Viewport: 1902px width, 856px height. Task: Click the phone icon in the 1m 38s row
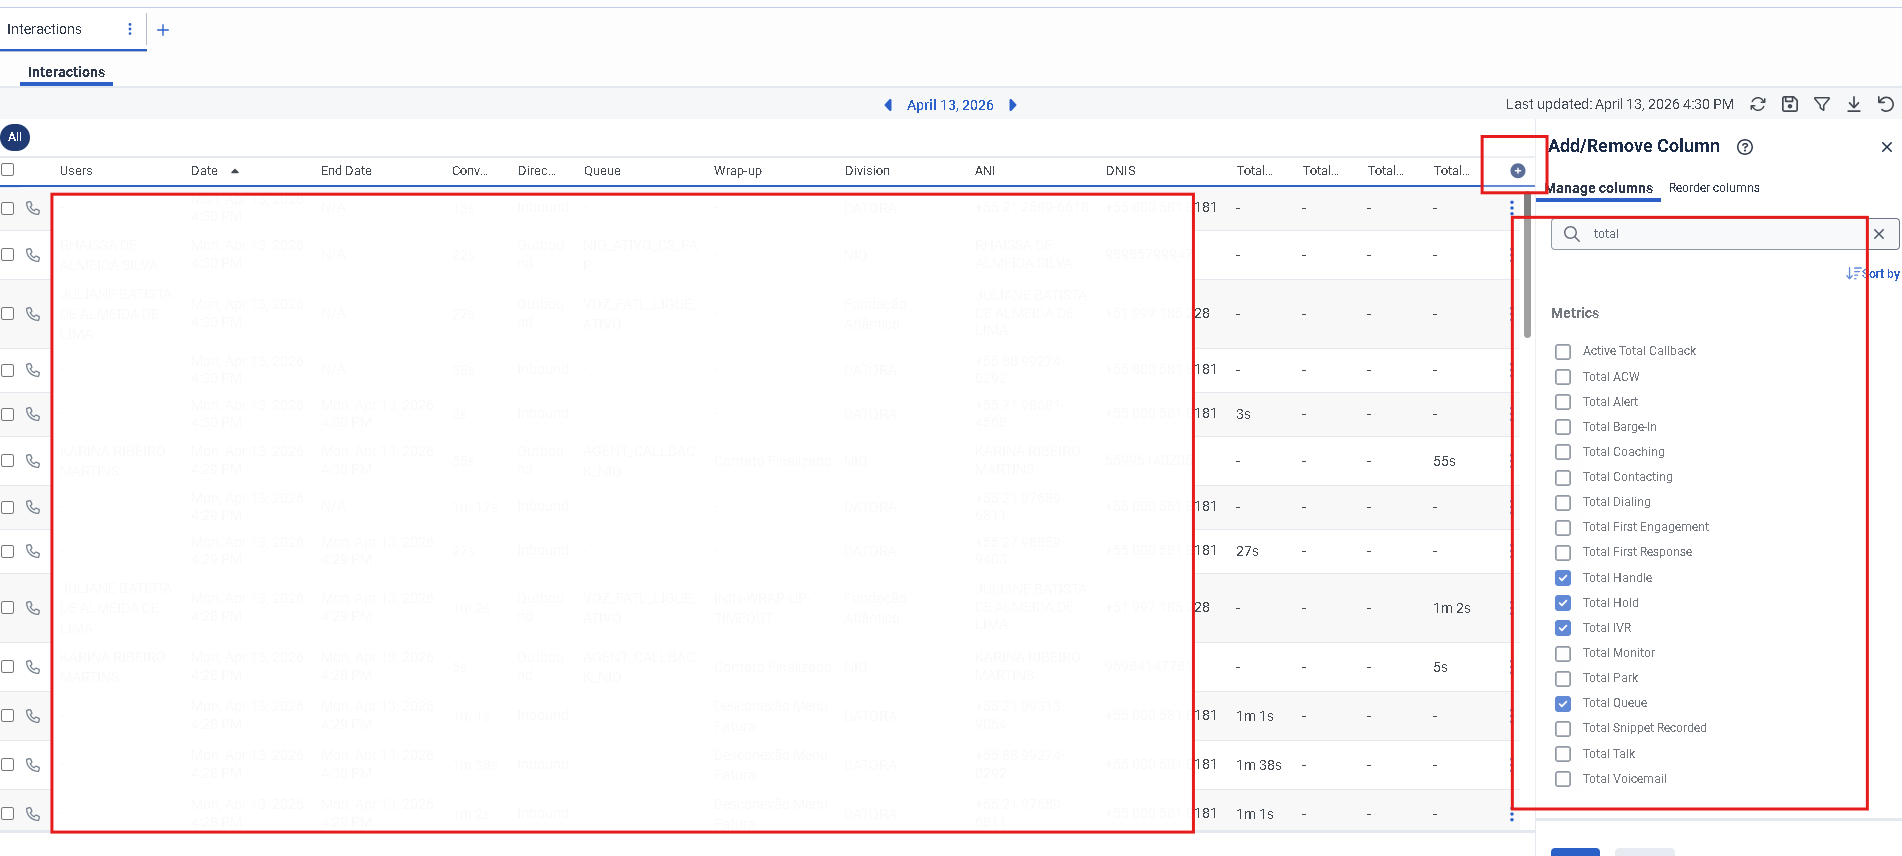pos(33,765)
